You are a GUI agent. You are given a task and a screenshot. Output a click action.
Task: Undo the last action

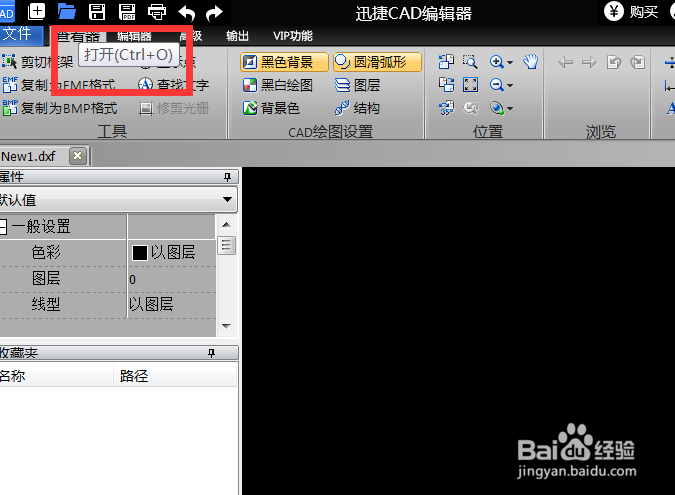click(186, 12)
